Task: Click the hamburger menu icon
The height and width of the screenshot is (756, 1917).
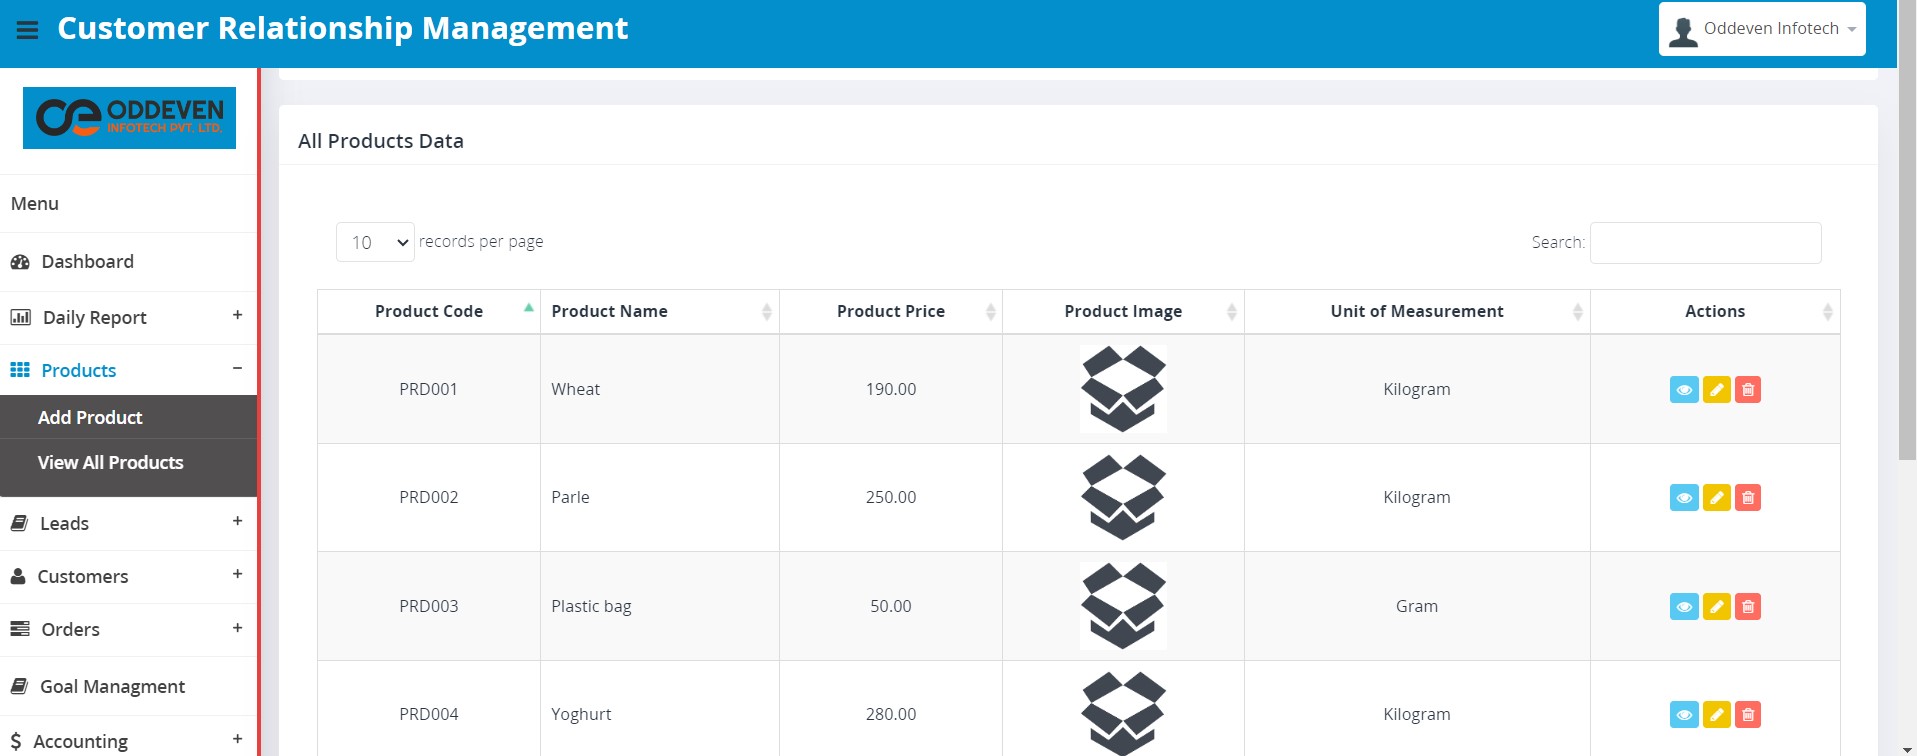Action: click(x=27, y=30)
